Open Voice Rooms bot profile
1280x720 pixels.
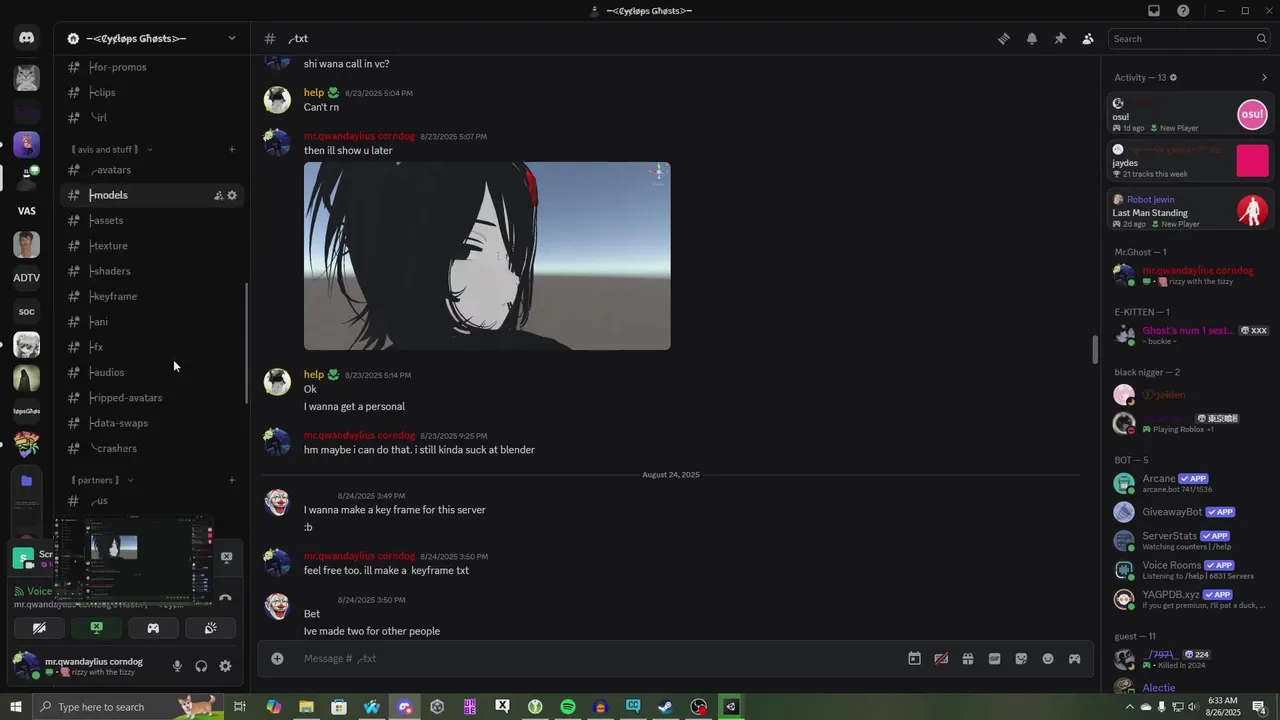1190,570
